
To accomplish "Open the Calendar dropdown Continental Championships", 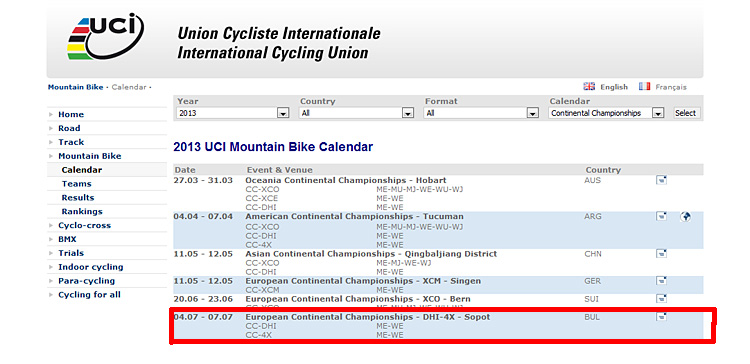I will click(x=607, y=113).
